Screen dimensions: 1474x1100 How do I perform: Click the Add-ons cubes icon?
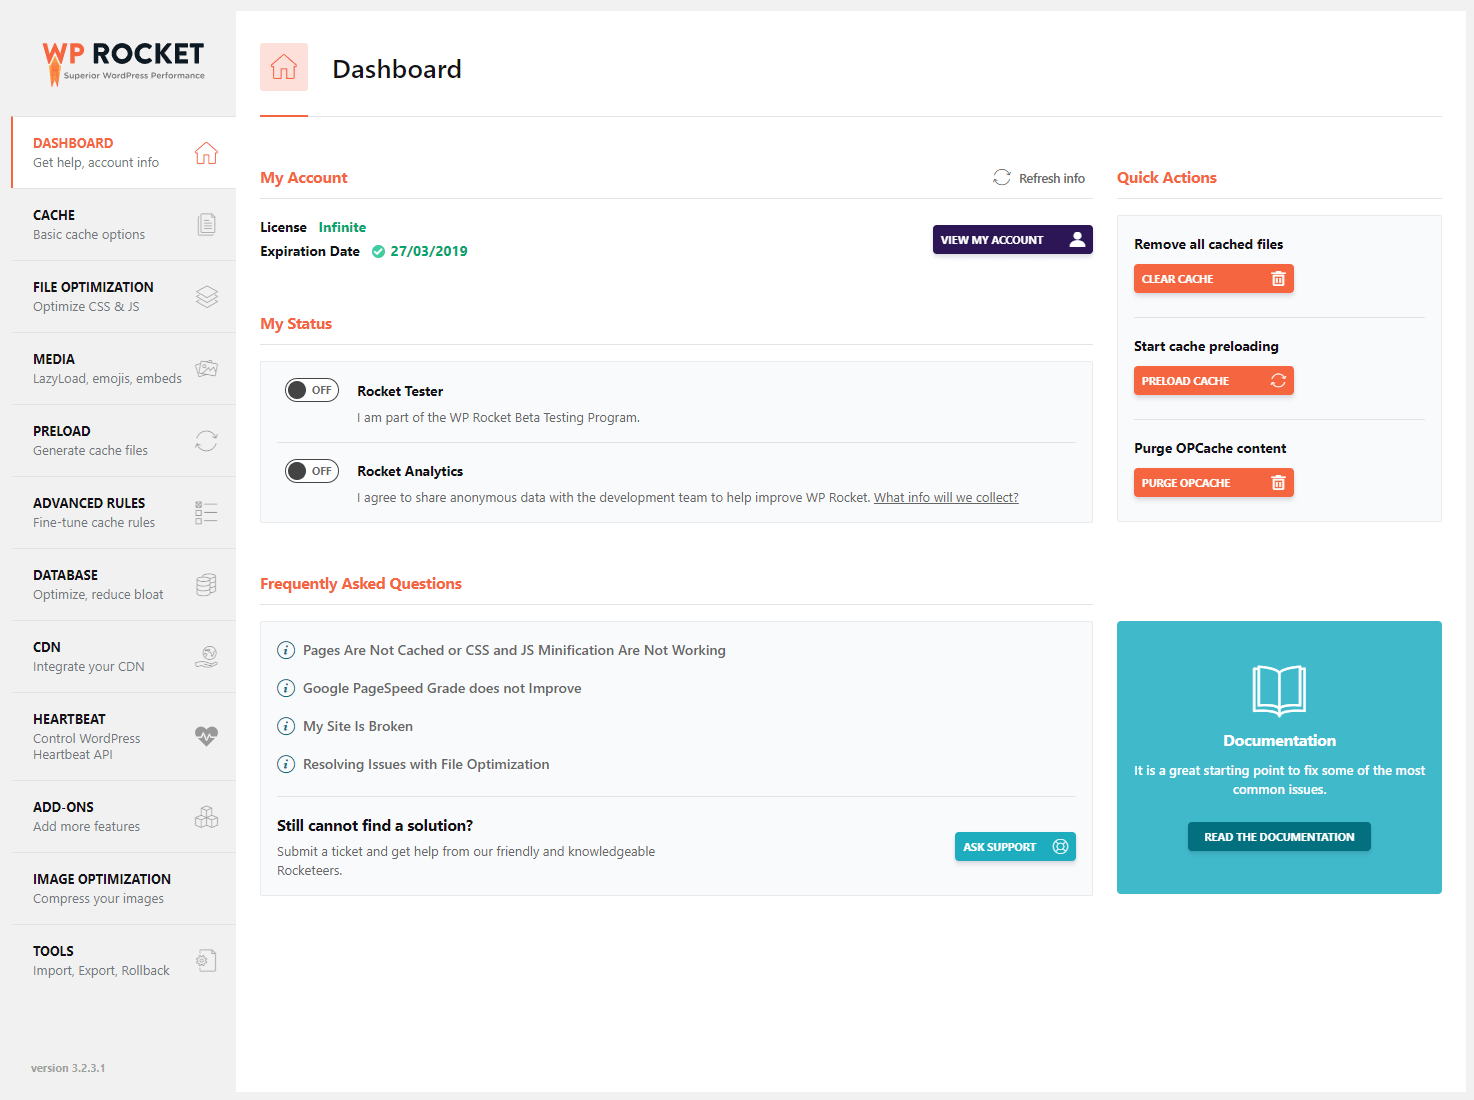(206, 817)
